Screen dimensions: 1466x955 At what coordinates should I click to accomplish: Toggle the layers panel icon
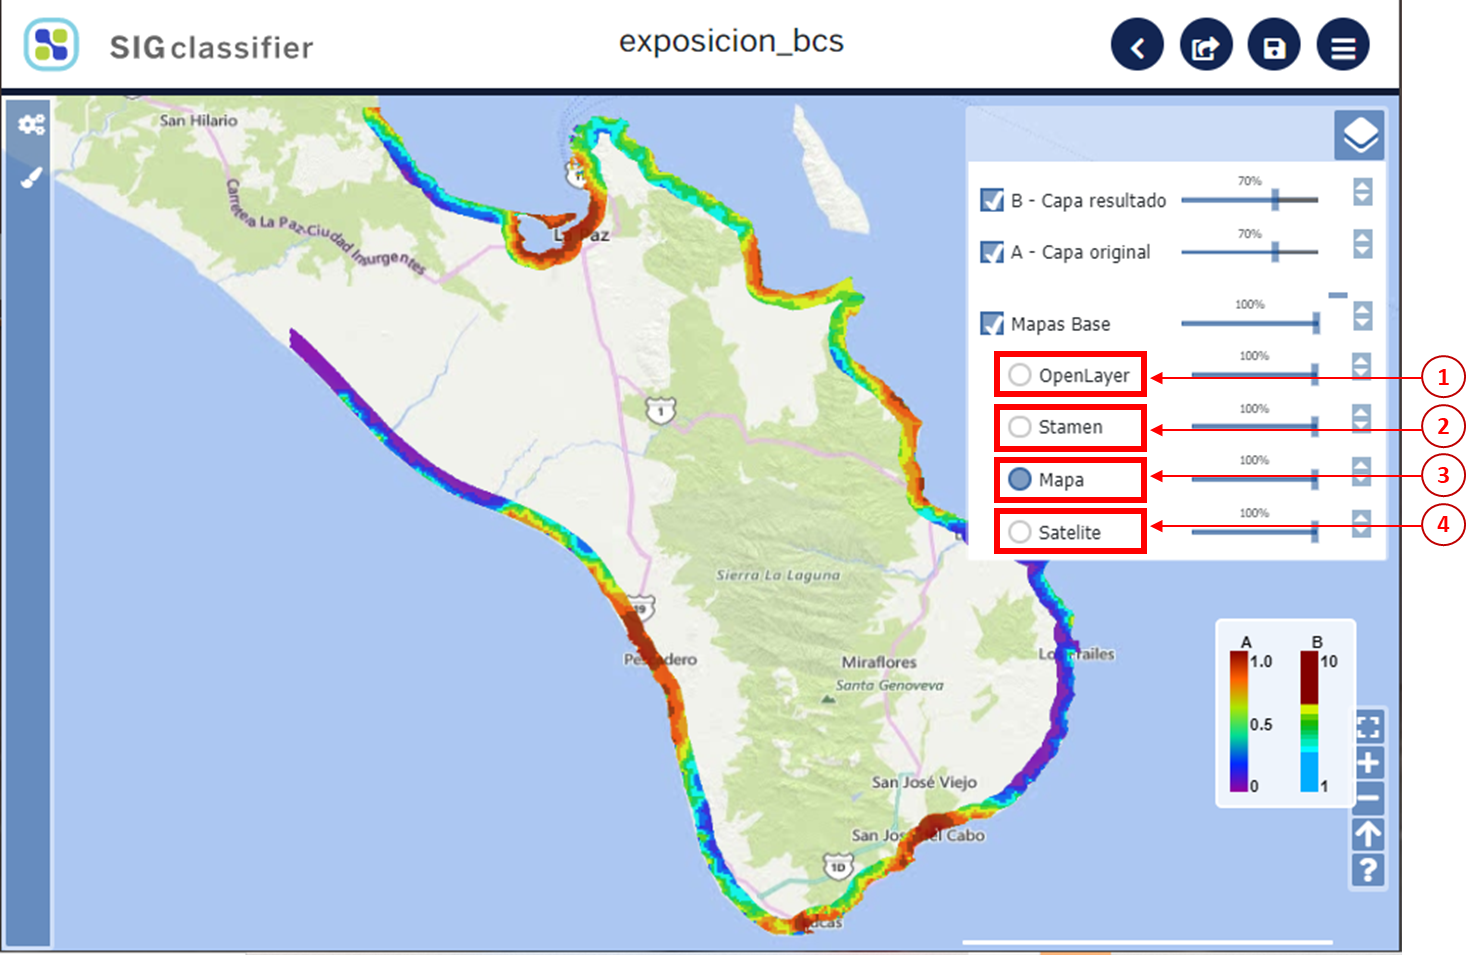pos(1360,135)
